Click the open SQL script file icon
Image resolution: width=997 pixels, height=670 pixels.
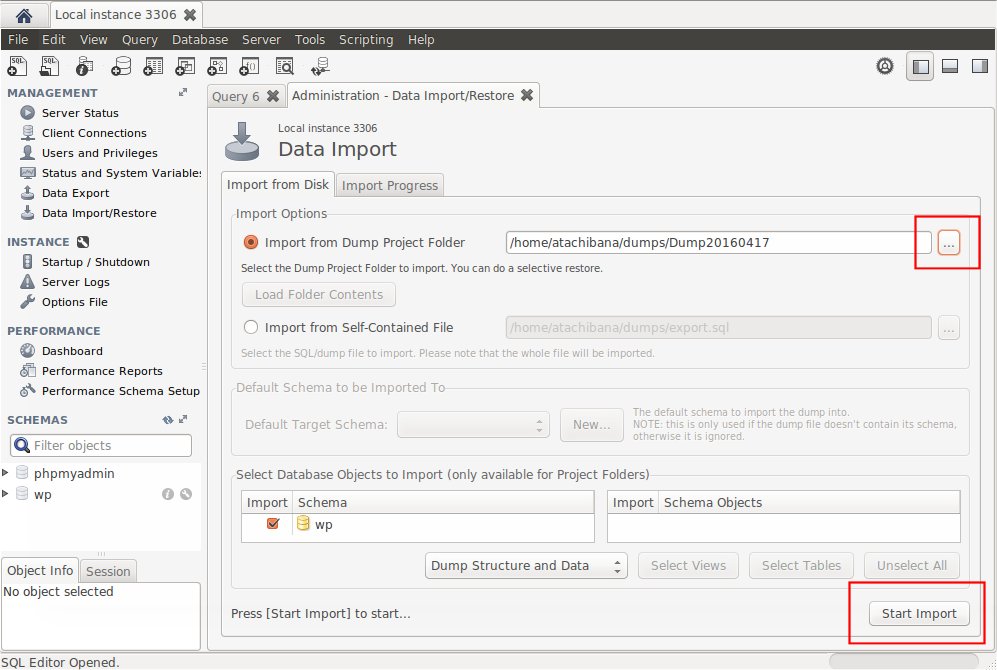coord(51,66)
